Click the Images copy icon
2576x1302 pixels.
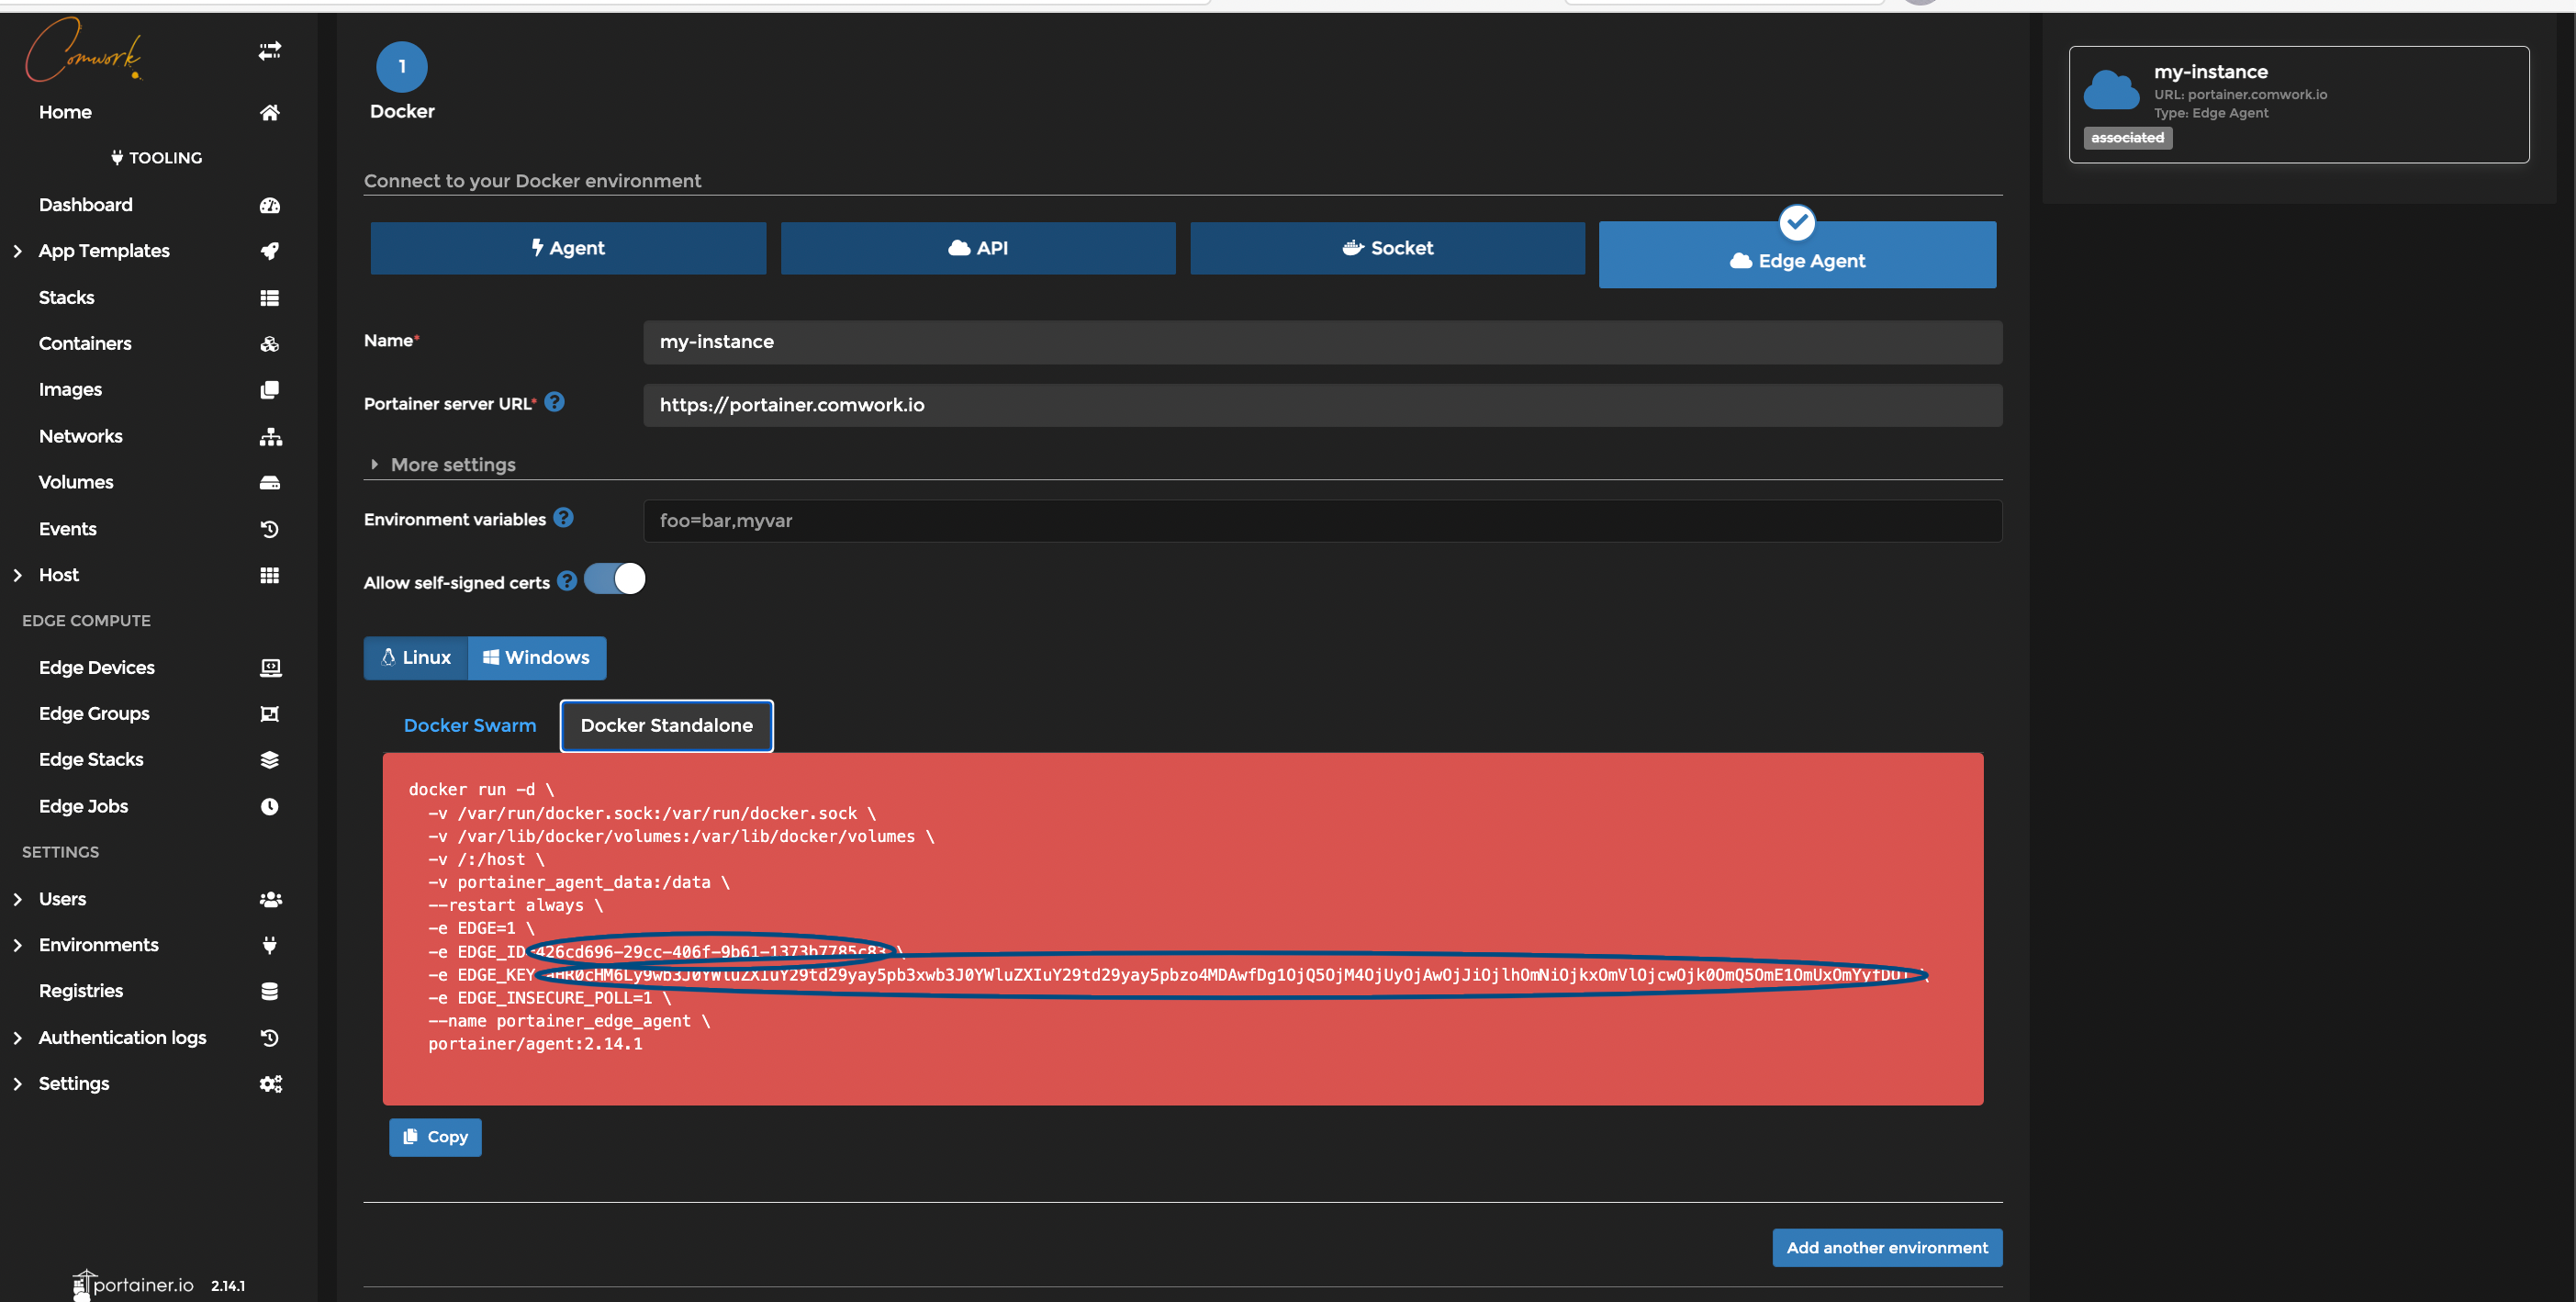pos(270,390)
